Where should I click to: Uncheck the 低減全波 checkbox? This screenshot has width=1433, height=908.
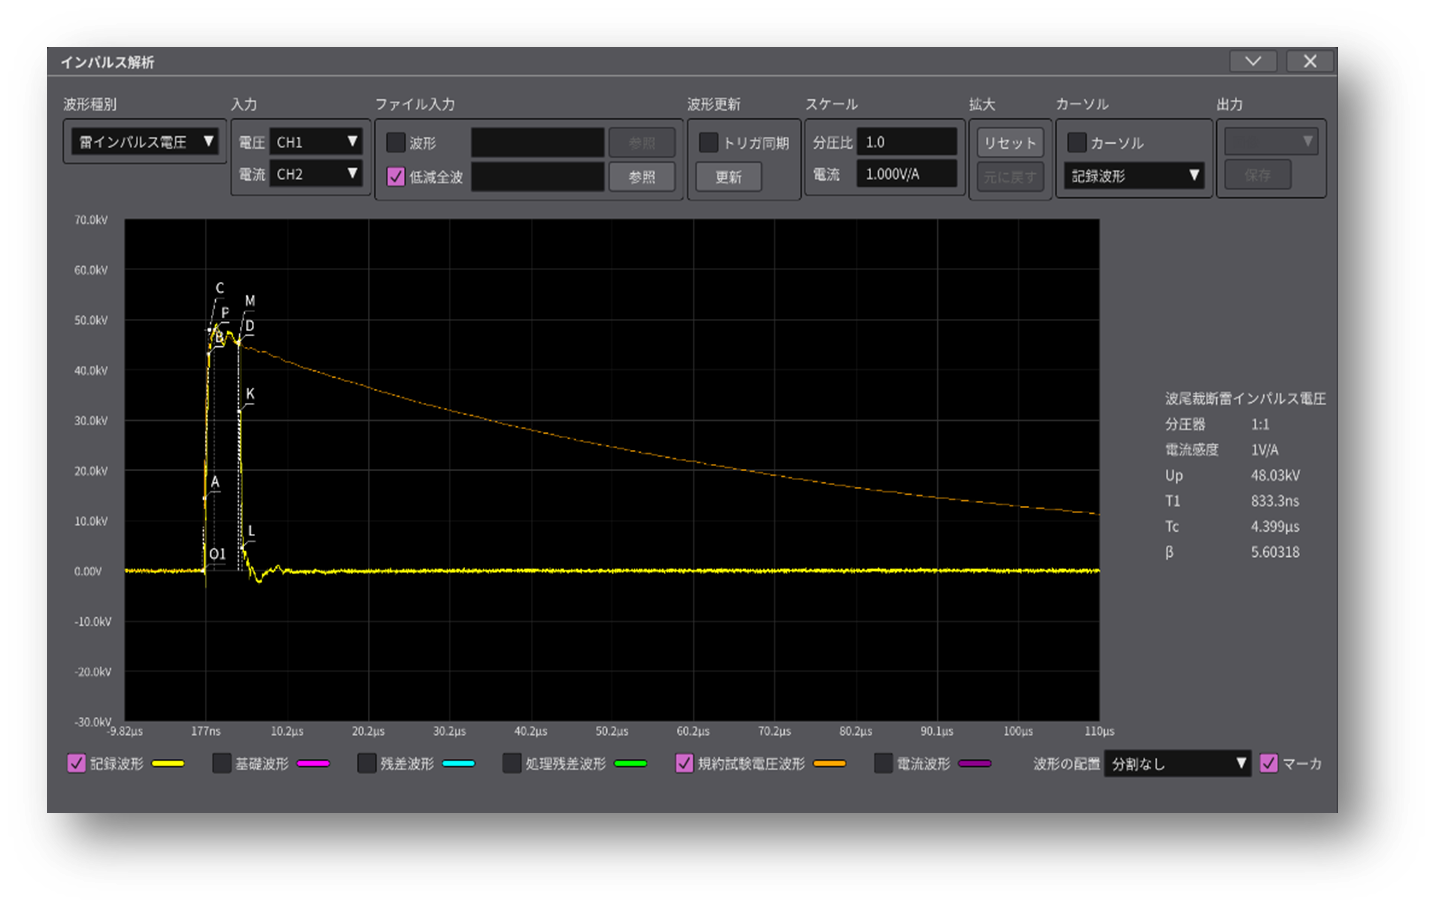396,177
